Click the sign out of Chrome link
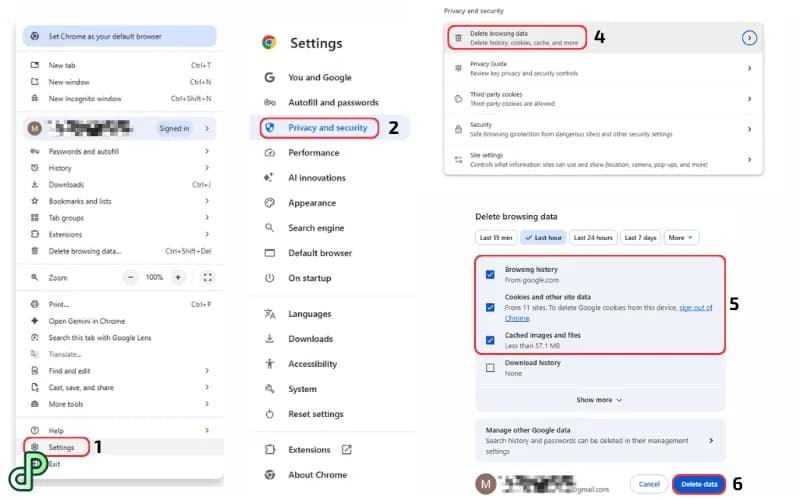This screenshot has height=500, width=800. 695,308
